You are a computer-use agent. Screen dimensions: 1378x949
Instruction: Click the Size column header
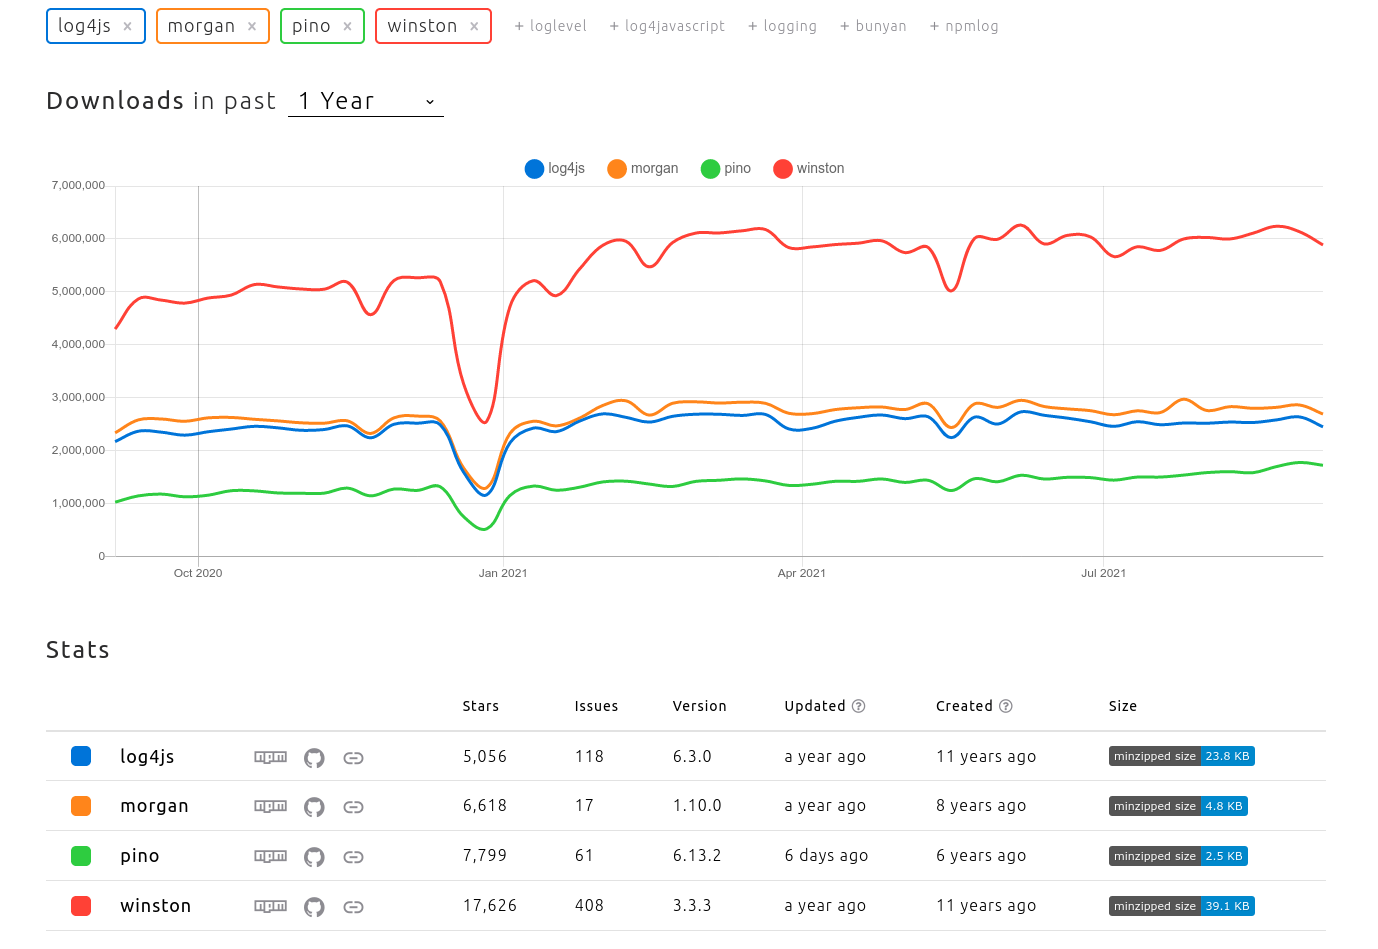(x=1123, y=706)
